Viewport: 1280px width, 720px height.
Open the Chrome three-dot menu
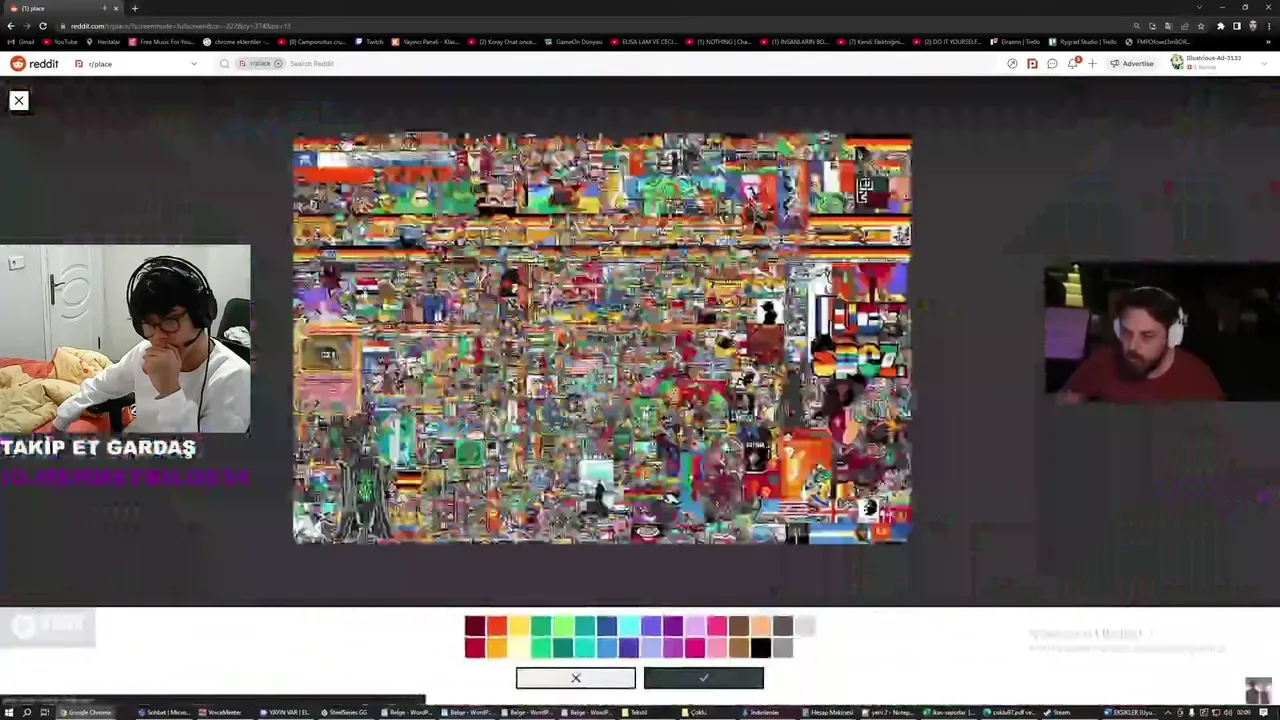coord(1268,26)
